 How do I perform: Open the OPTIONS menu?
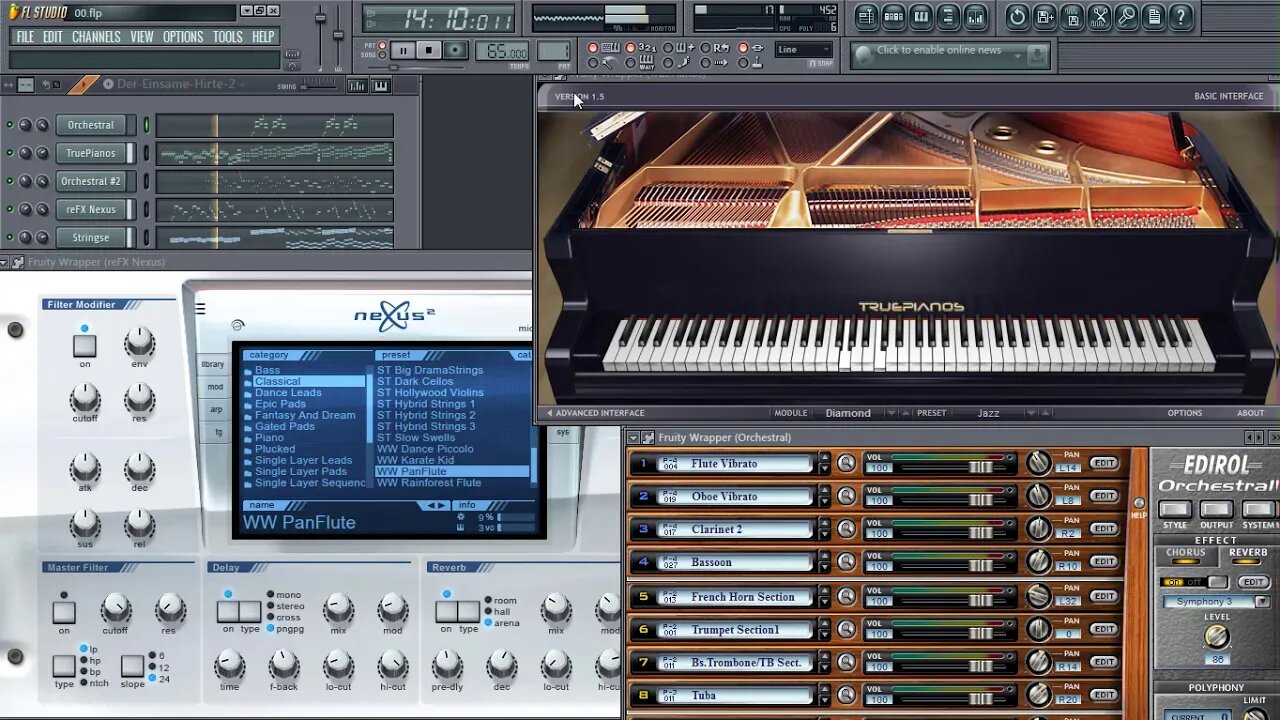(183, 37)
